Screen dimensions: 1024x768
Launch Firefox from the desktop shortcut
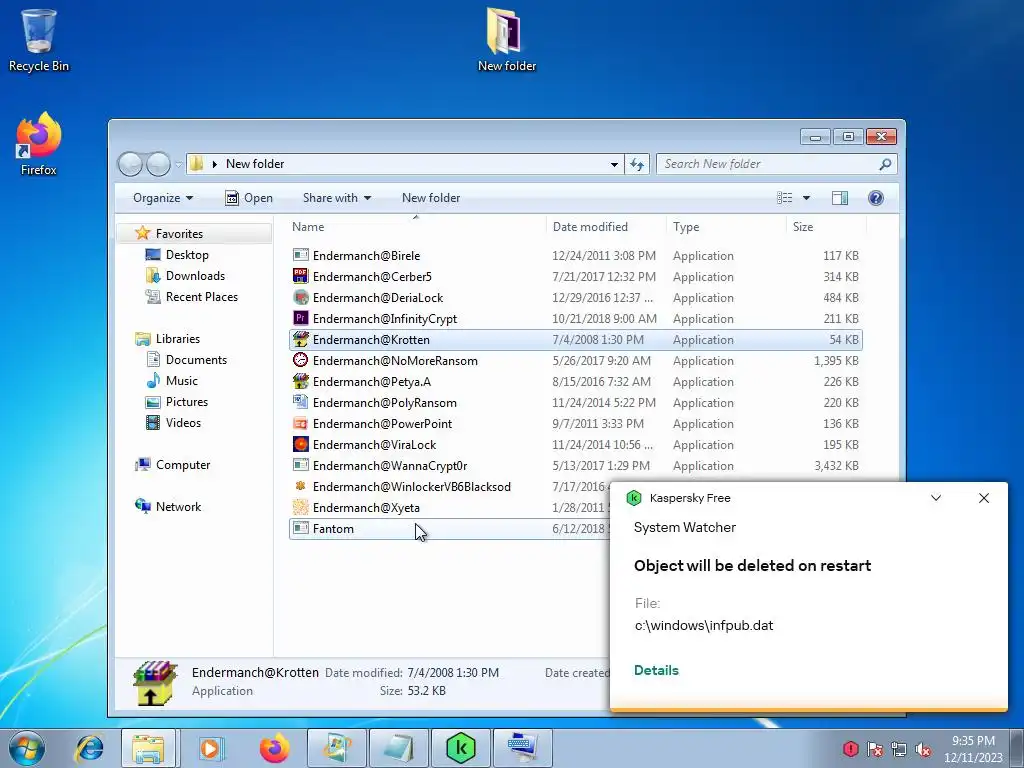39,144
